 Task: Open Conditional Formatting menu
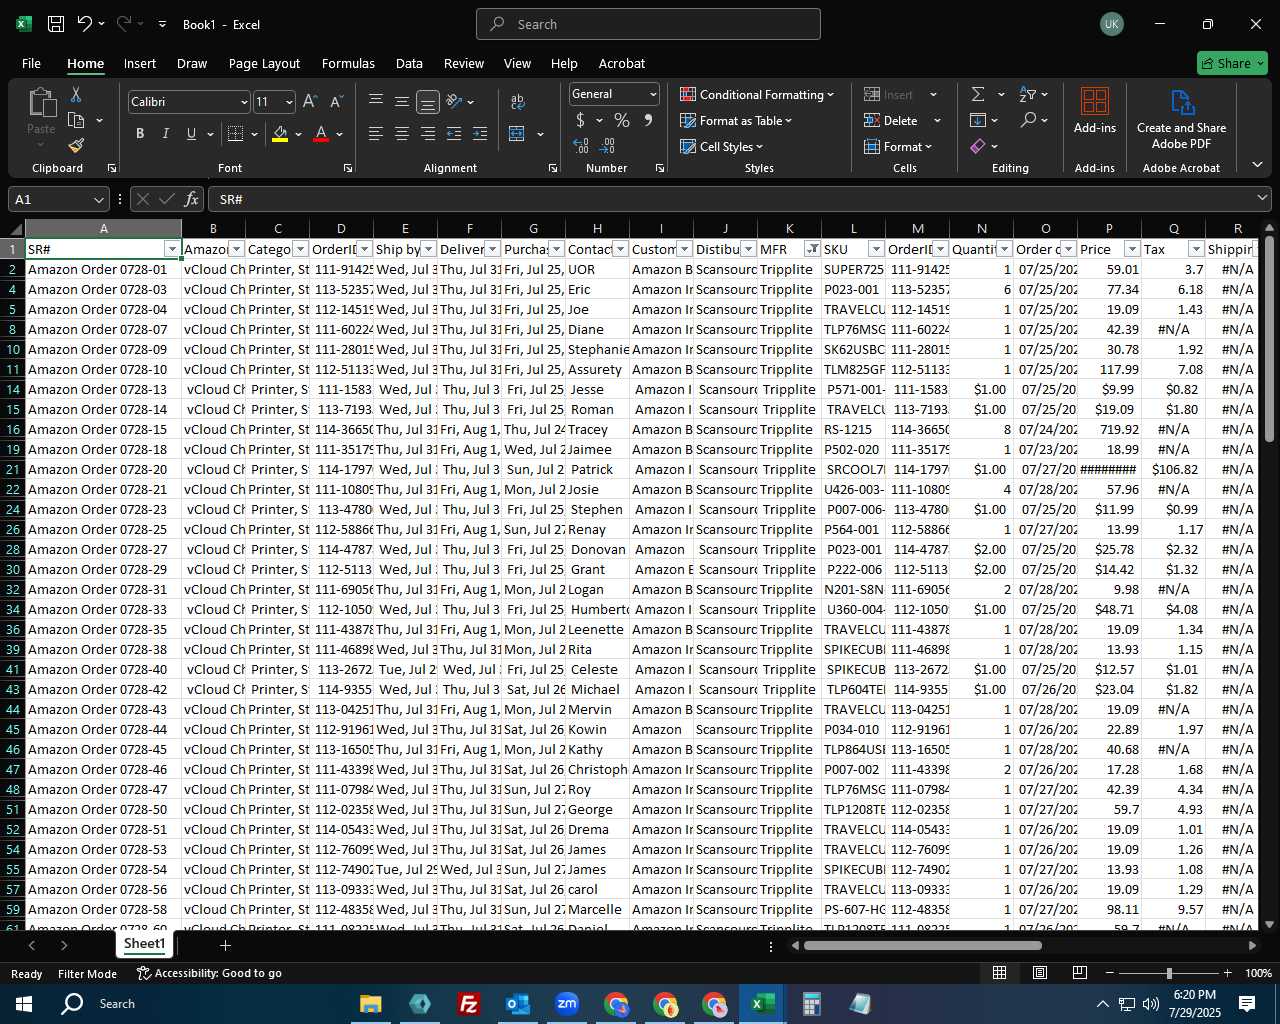757,94
